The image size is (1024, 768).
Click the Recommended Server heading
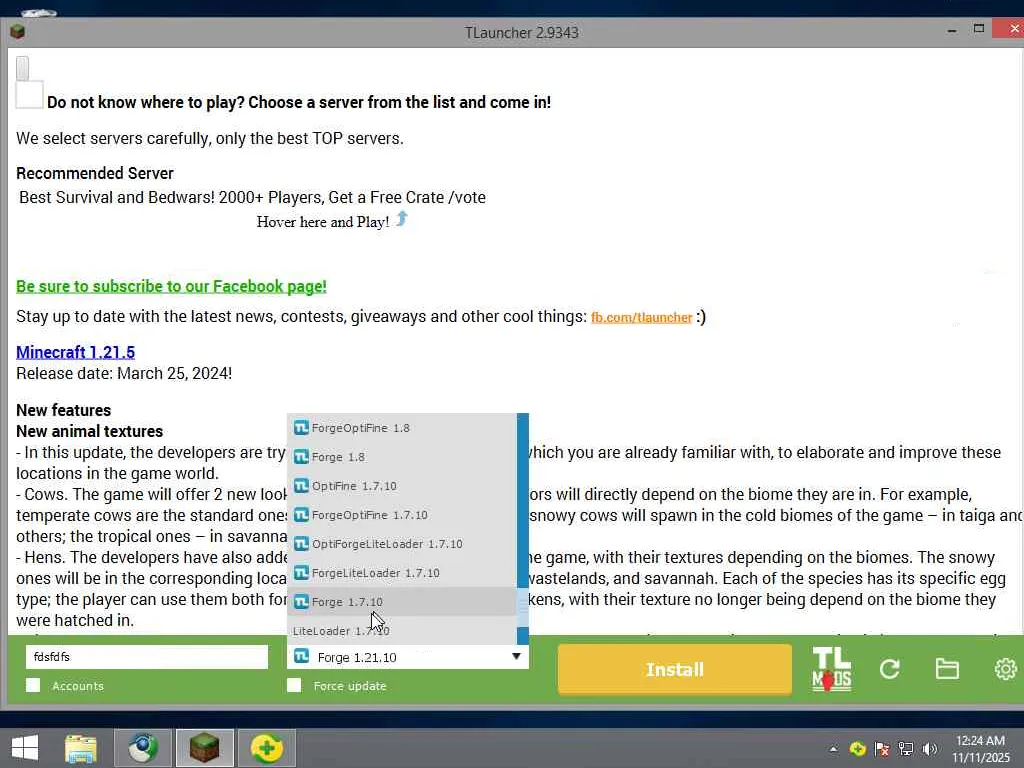pyautogui.click(x=95, y=173)
